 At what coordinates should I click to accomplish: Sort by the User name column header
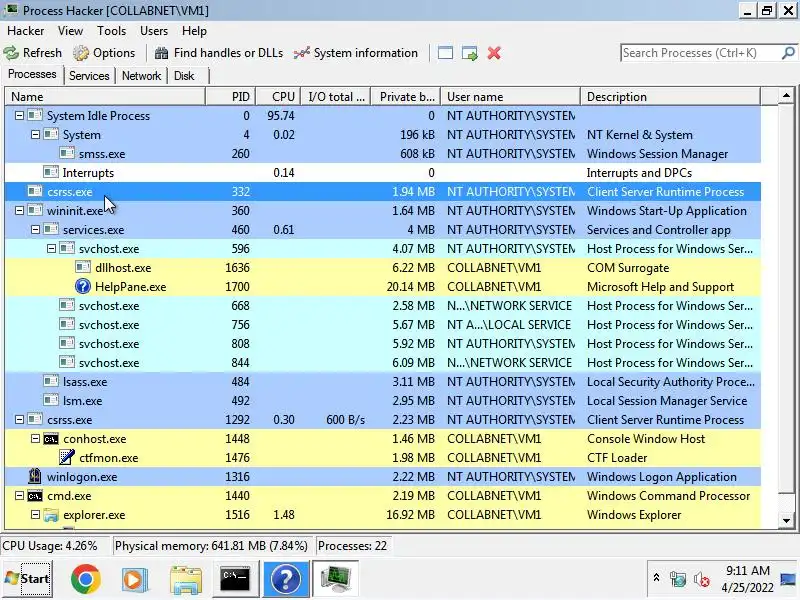(x=510, y=96)
